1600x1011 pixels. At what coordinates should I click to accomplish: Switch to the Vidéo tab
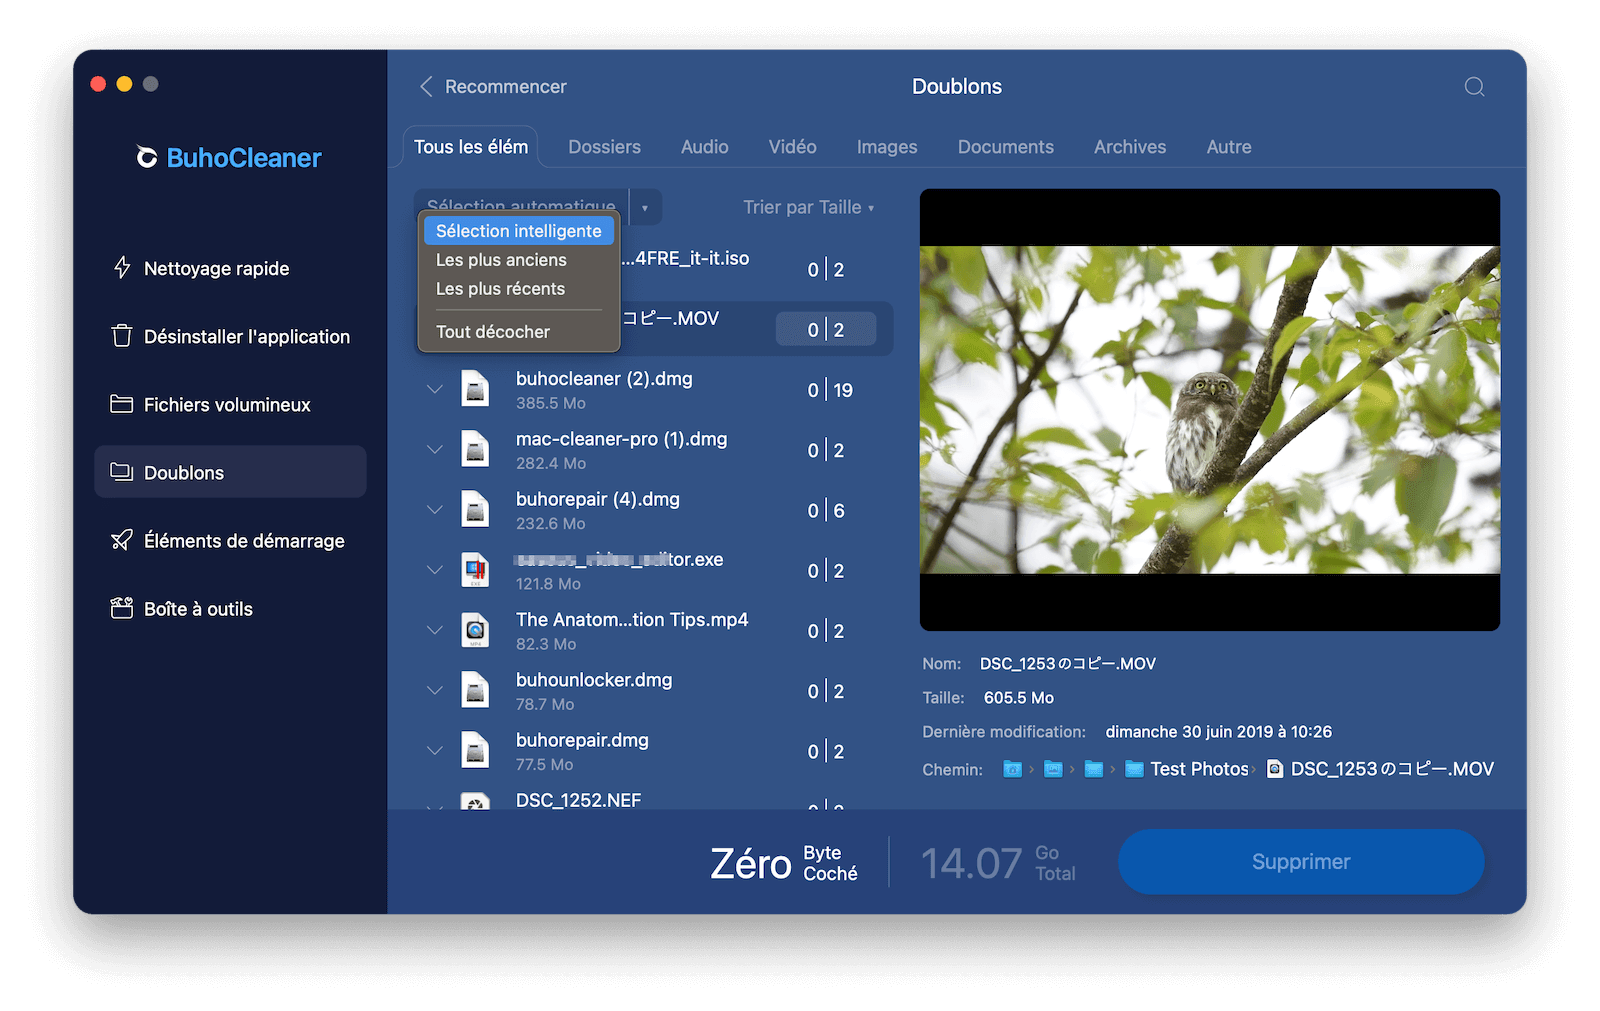(x=792, y=147)
